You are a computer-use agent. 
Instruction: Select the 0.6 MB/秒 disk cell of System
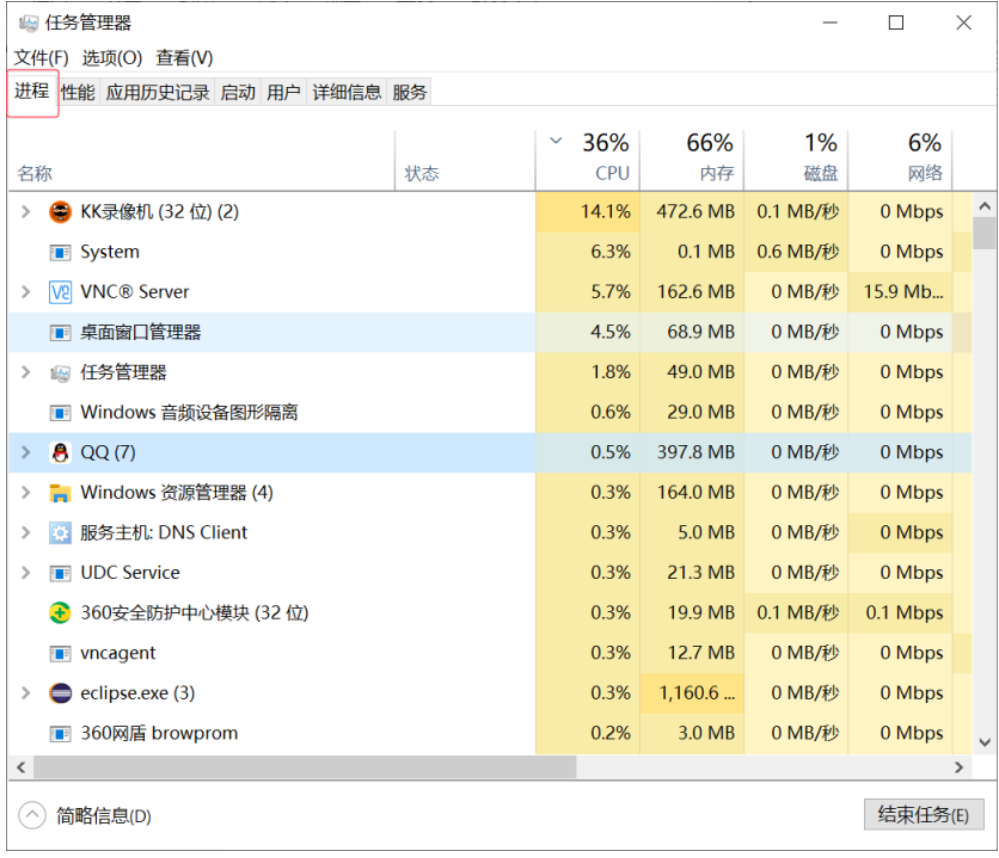tap(796, 252)
